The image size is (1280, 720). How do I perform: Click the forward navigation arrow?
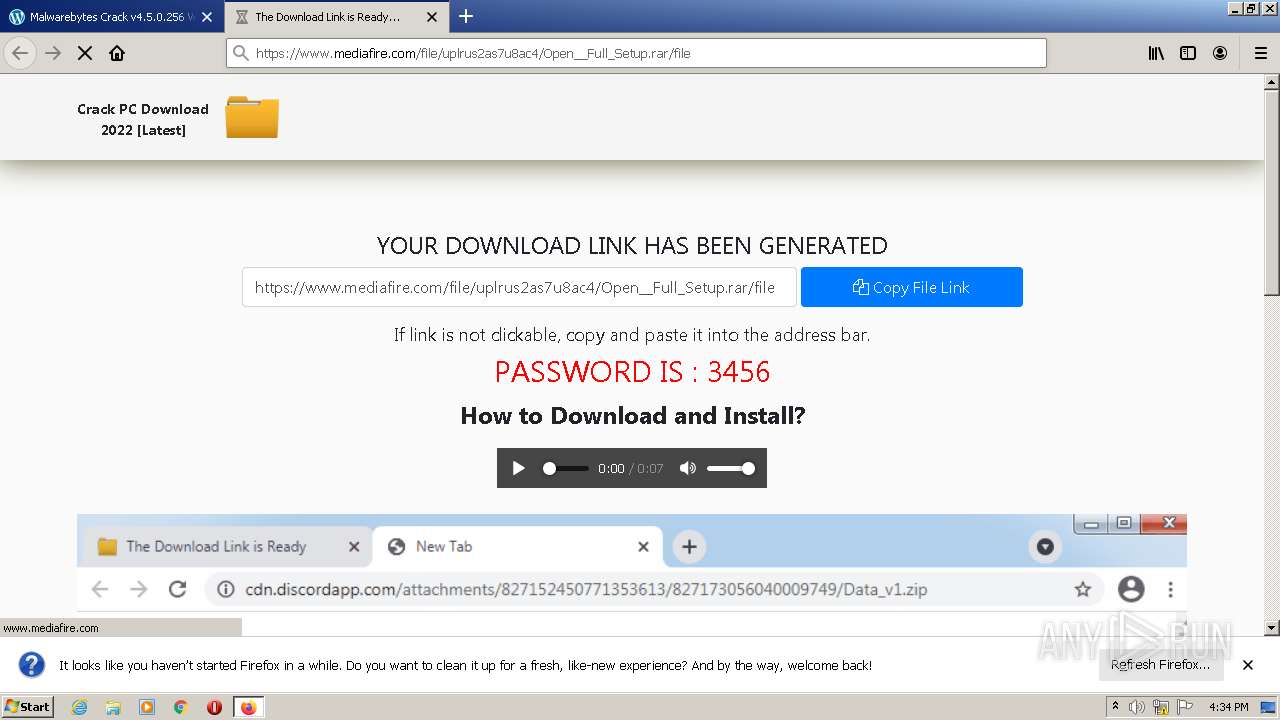pyautogui.click(x=53, y=53)
